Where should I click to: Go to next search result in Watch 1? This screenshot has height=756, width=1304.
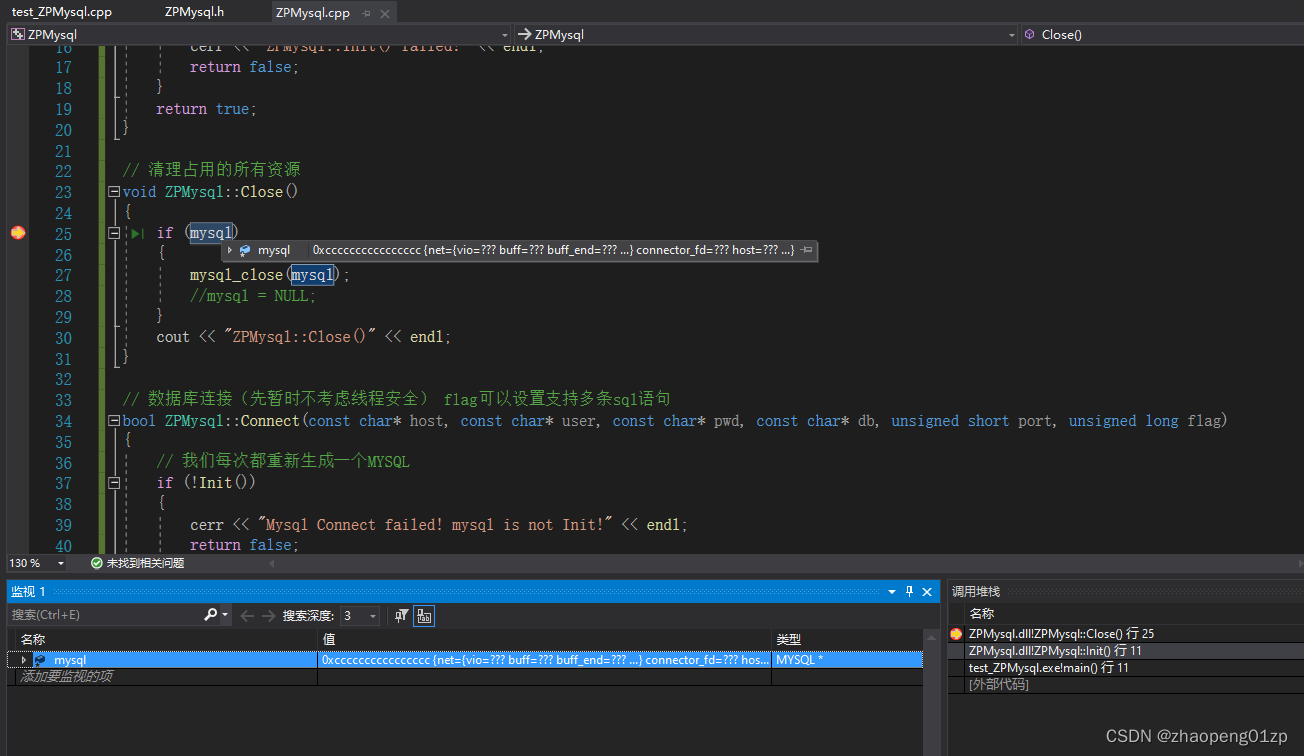pyautogui.click(x=268, y=616)
